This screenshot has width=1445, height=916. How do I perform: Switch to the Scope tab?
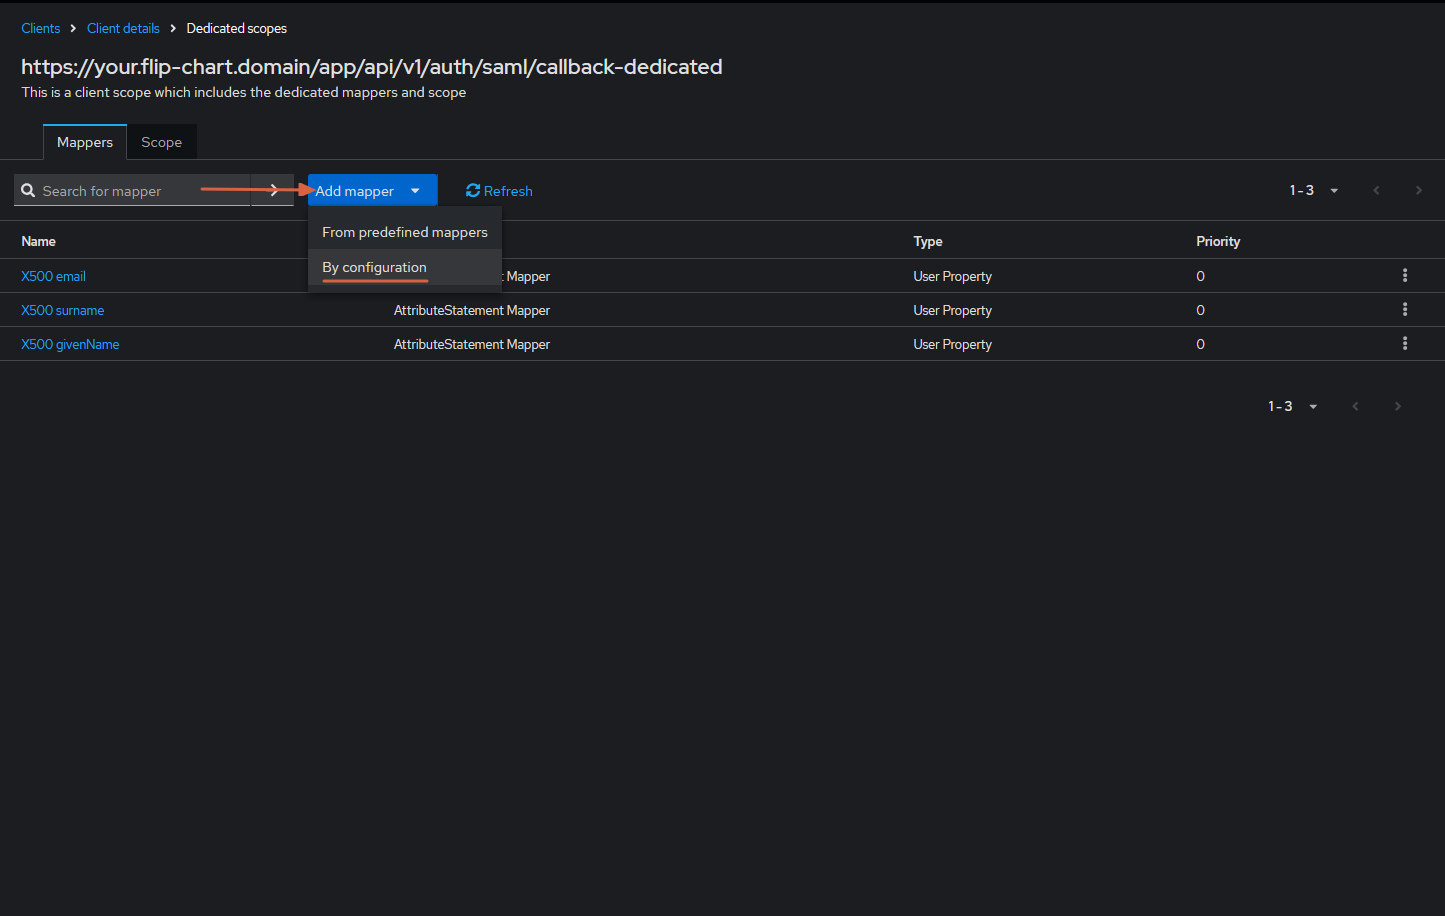tap(161, 142)
